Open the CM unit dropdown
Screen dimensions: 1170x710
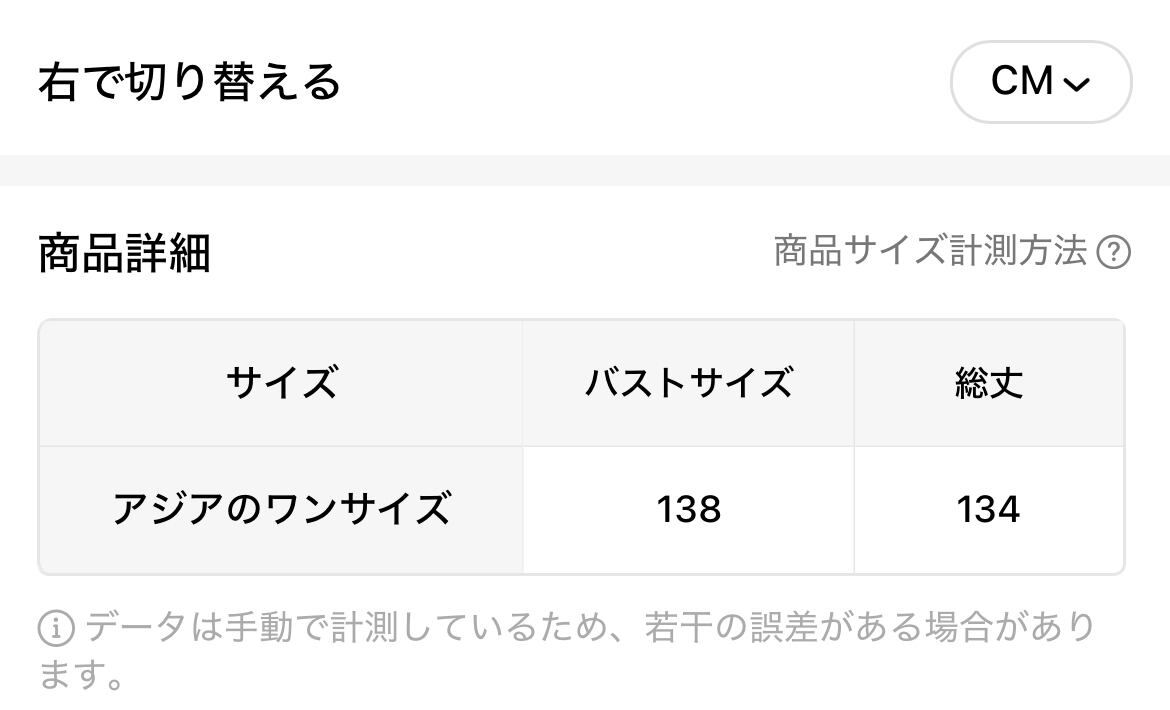(x=1040, y=82)
